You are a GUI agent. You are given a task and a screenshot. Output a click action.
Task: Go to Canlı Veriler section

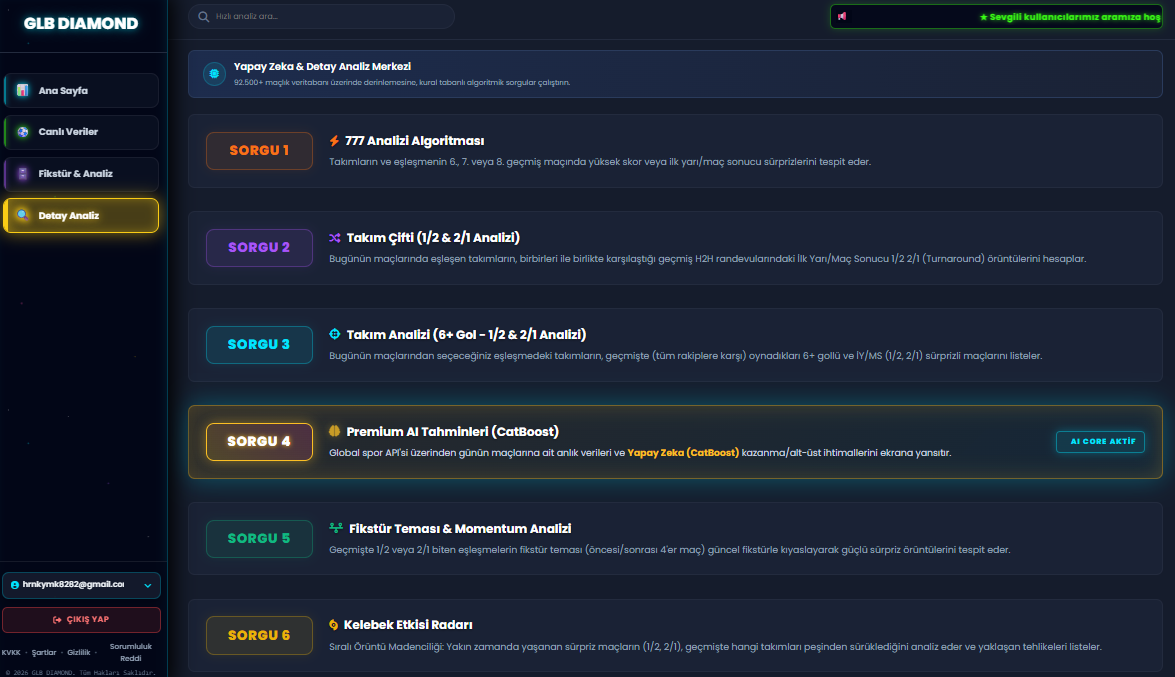pyautogui.click(x=81, y=132)
